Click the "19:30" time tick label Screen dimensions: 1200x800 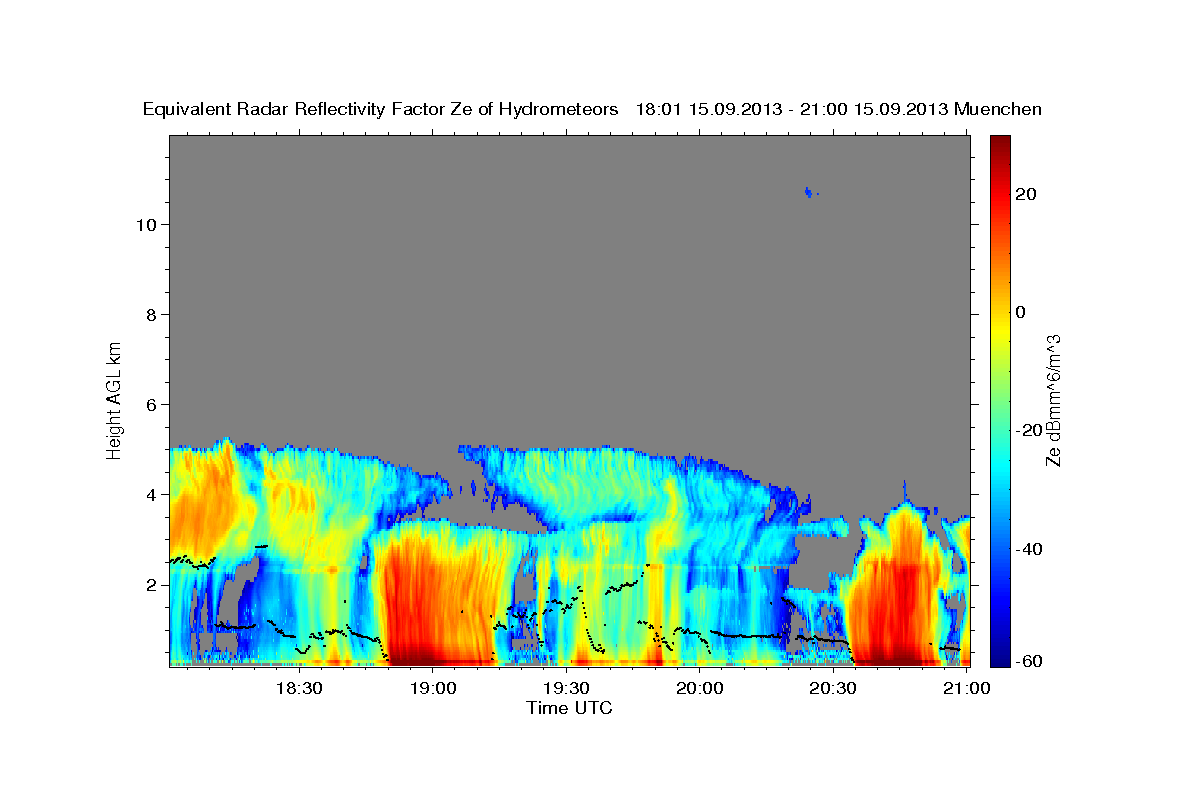tap(566, 688)
